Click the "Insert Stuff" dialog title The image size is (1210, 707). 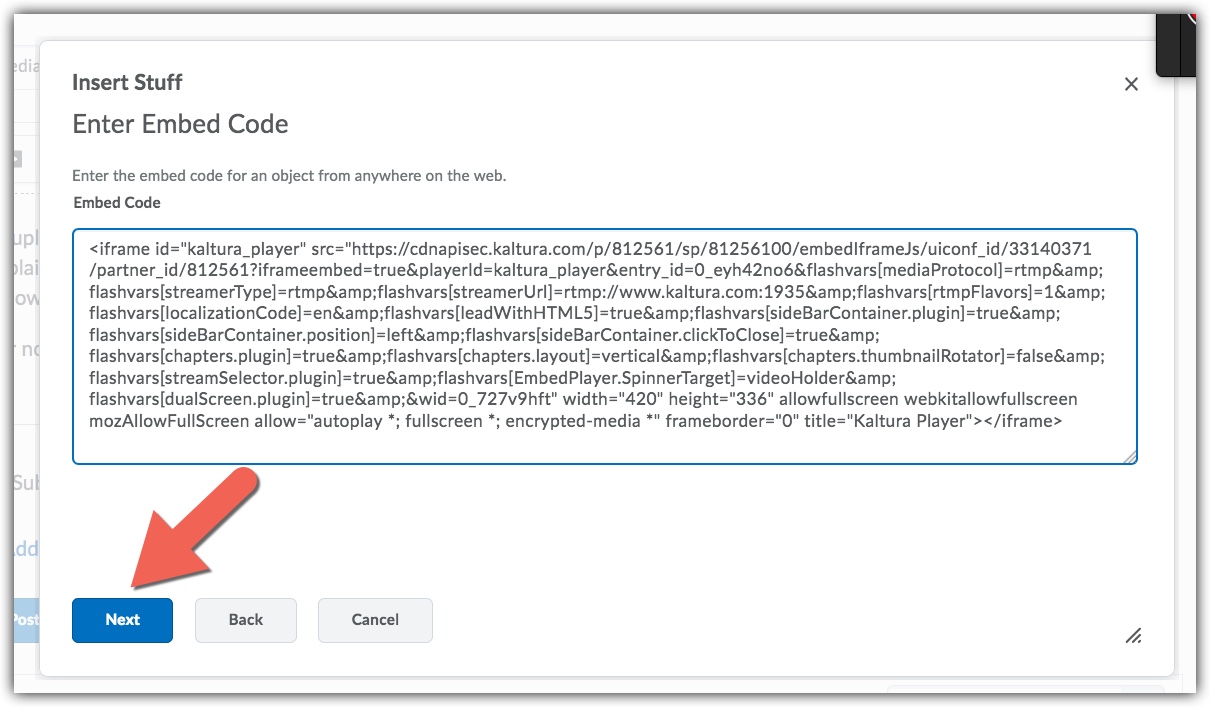pos(127,82)
